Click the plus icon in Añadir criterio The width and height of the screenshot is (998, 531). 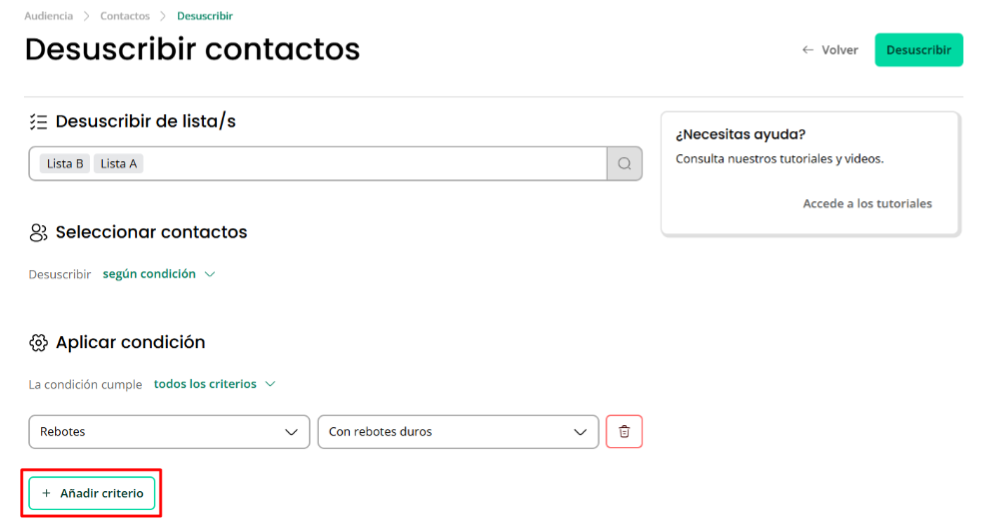coord(46,493)
